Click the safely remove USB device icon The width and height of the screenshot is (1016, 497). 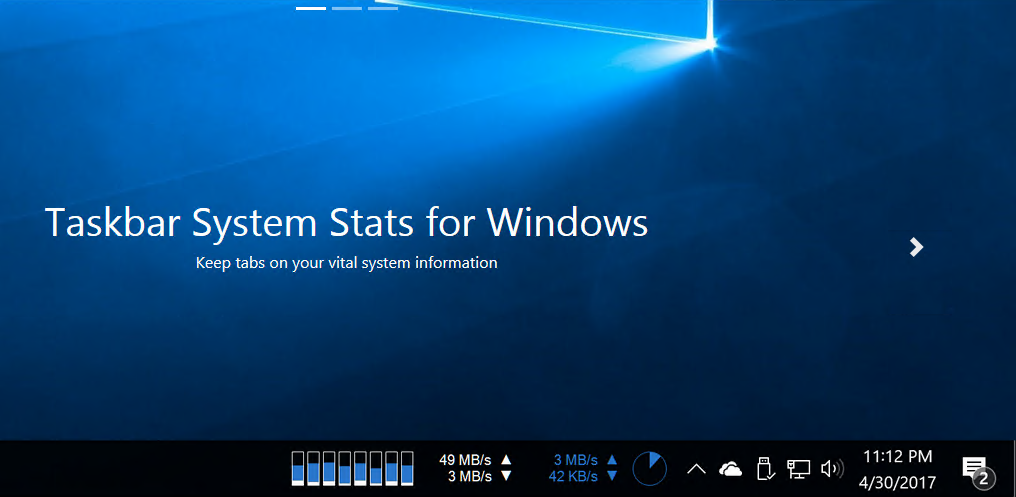click(765, 468)
